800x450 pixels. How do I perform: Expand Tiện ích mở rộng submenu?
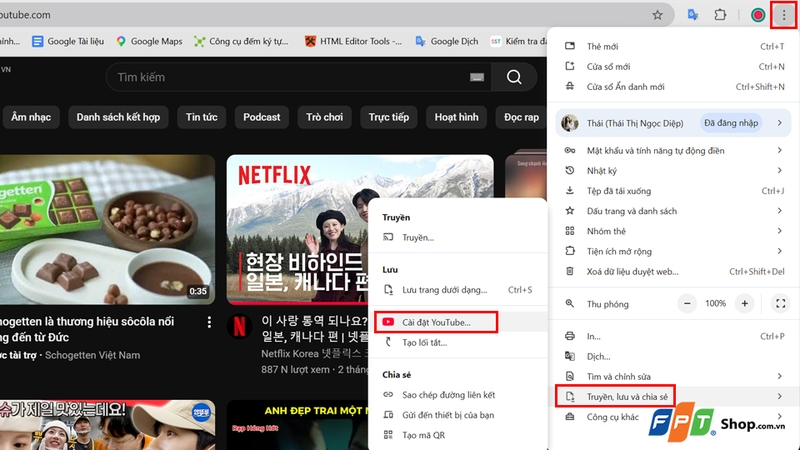click(x=673, y=251)
